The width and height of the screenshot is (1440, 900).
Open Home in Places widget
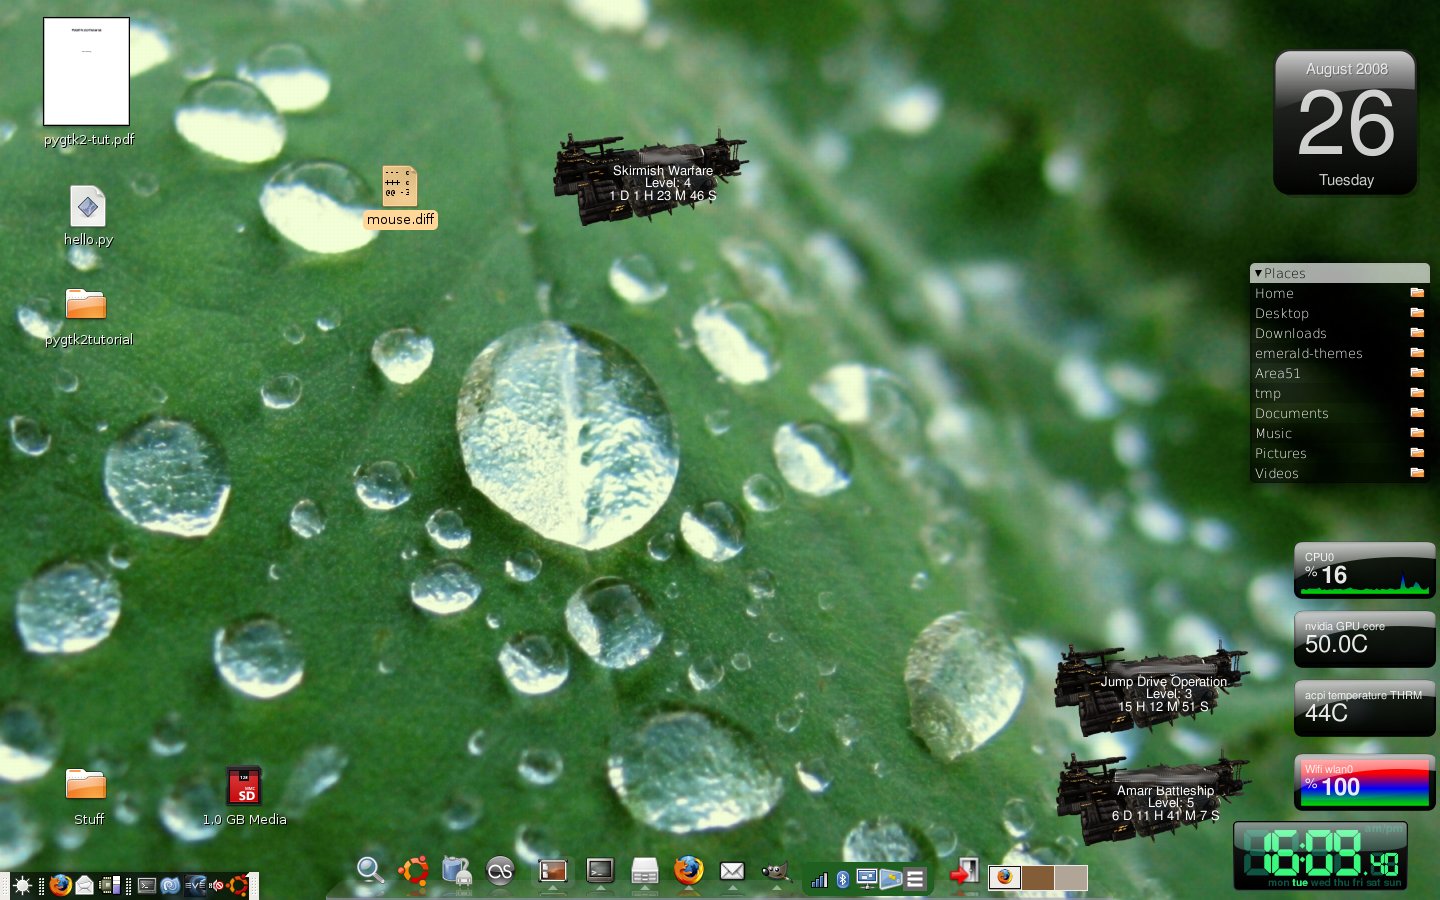pos(1339,293)
